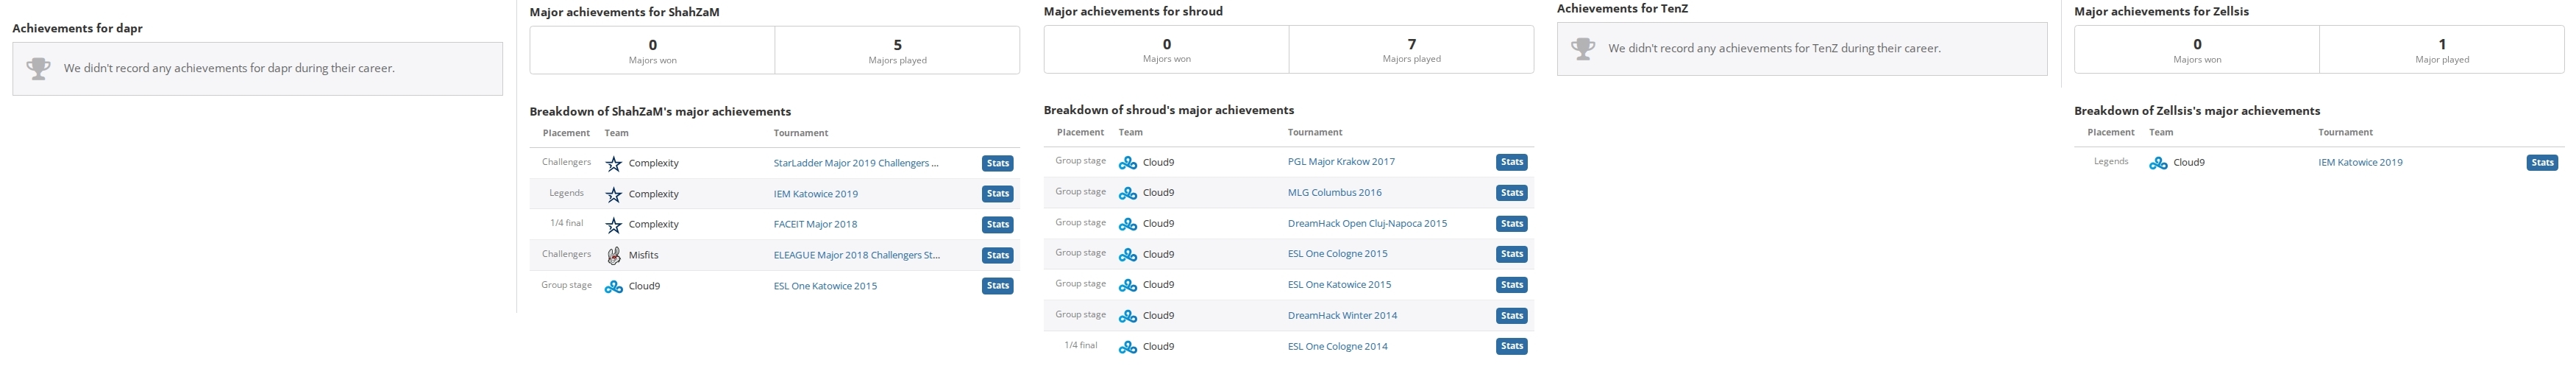Click Cloud9 logo in ESL One Cologne 2015 row
Viewport: 2576px width, 374px height.
tap(1128, 255)
